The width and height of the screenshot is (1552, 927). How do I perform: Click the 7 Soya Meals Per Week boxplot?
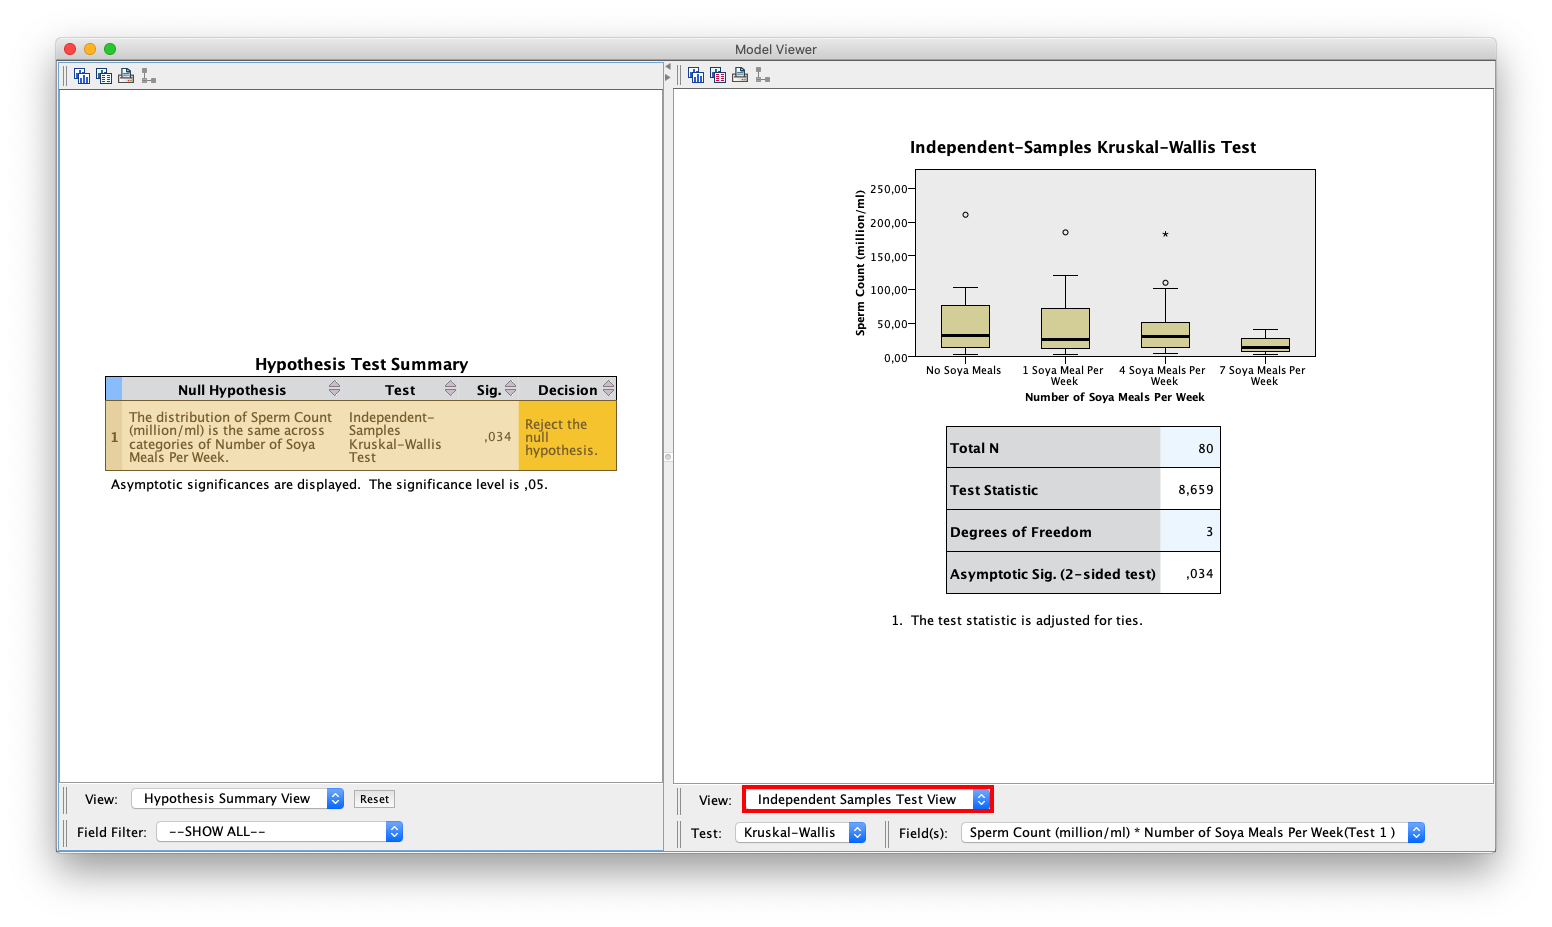1265,345
